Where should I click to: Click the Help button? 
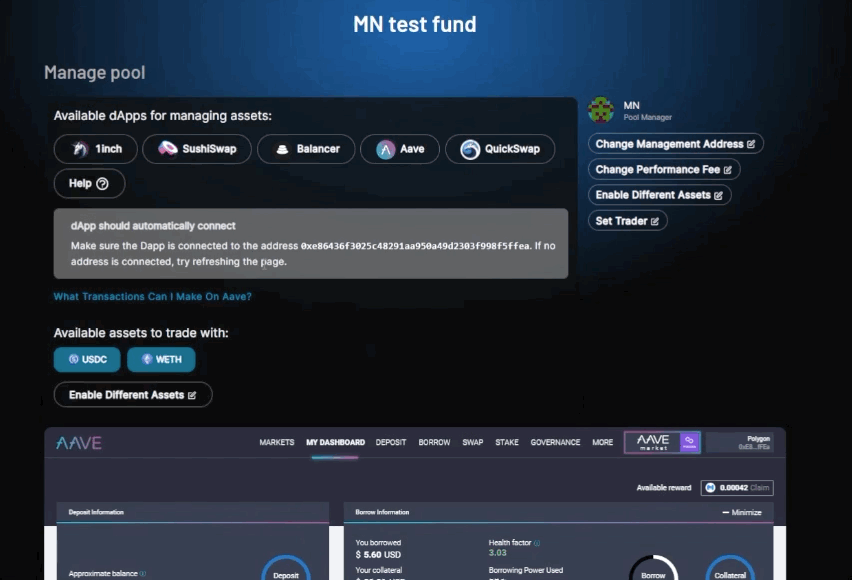click(x=89, y=184)
